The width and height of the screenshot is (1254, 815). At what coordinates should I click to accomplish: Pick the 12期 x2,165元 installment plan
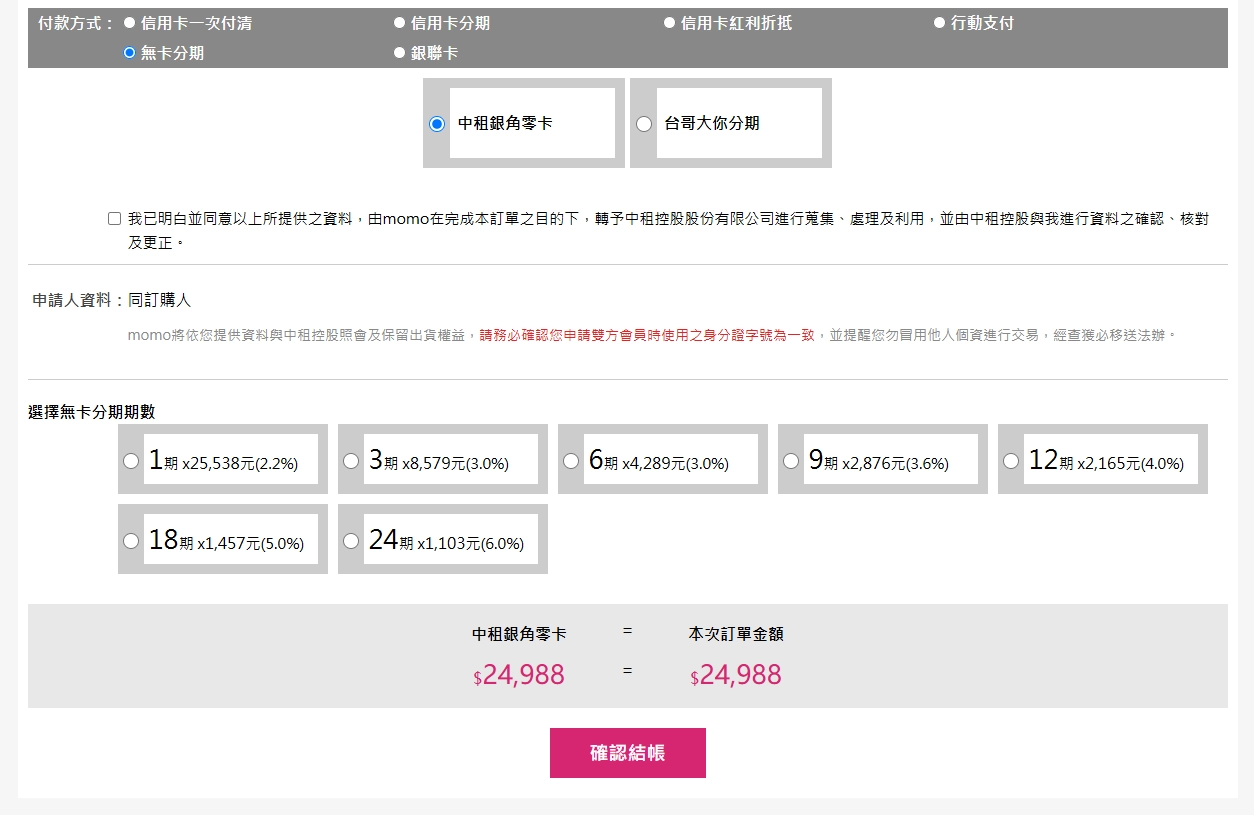(x=1011, y=461)
